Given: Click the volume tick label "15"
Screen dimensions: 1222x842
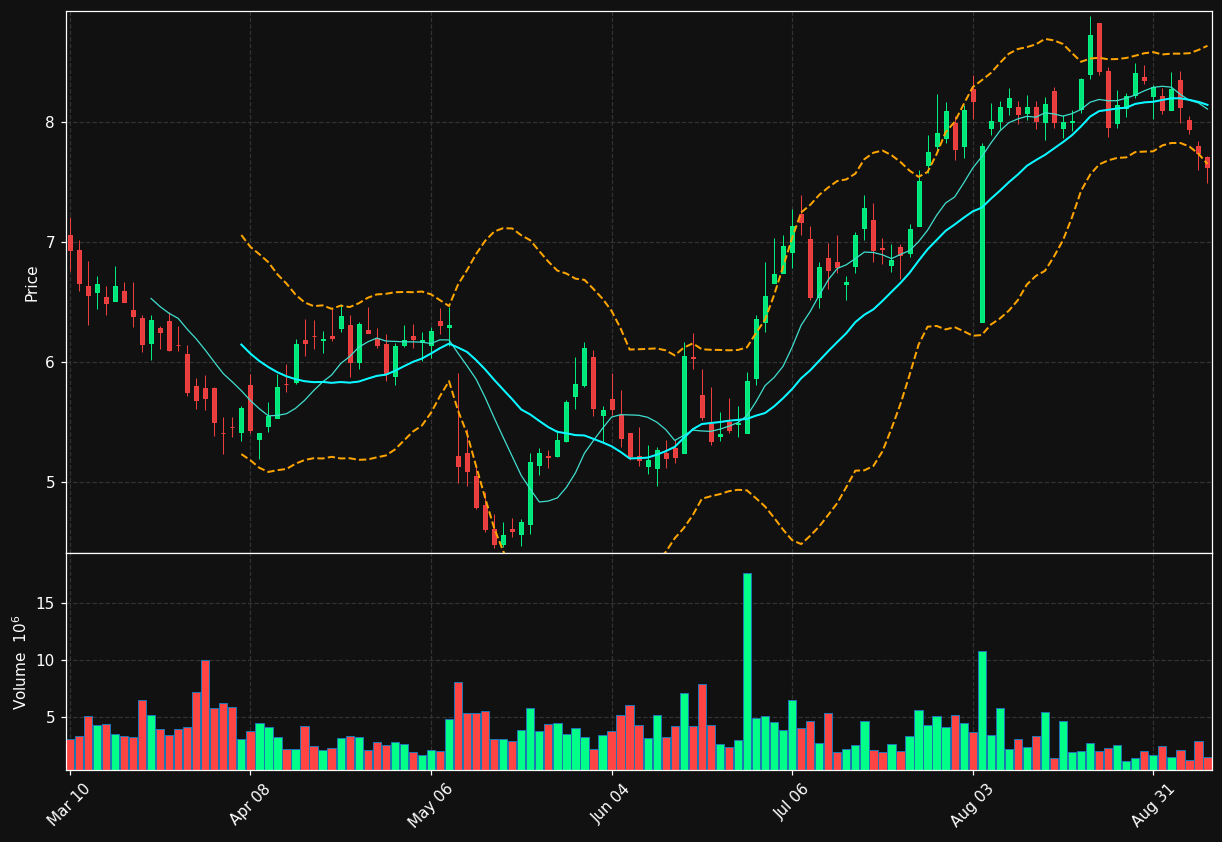Looking at the screenshot, I should 47,604.
